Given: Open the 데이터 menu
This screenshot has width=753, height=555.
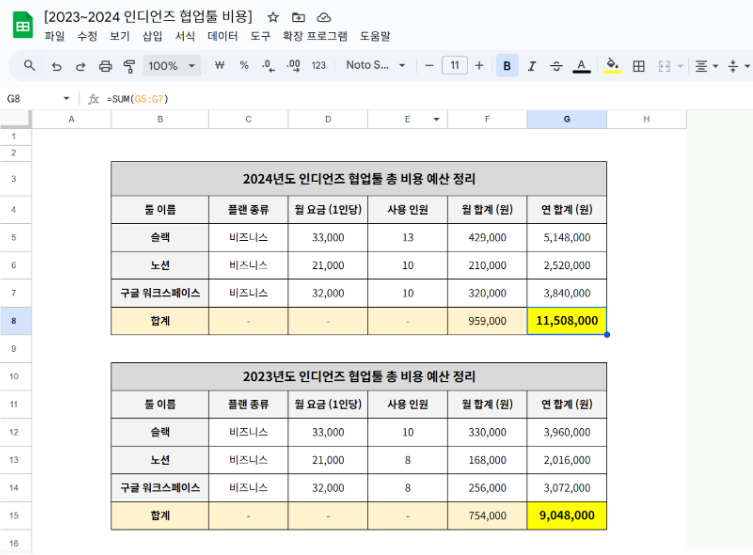Looking at the screenshot, I should point(222,36).
